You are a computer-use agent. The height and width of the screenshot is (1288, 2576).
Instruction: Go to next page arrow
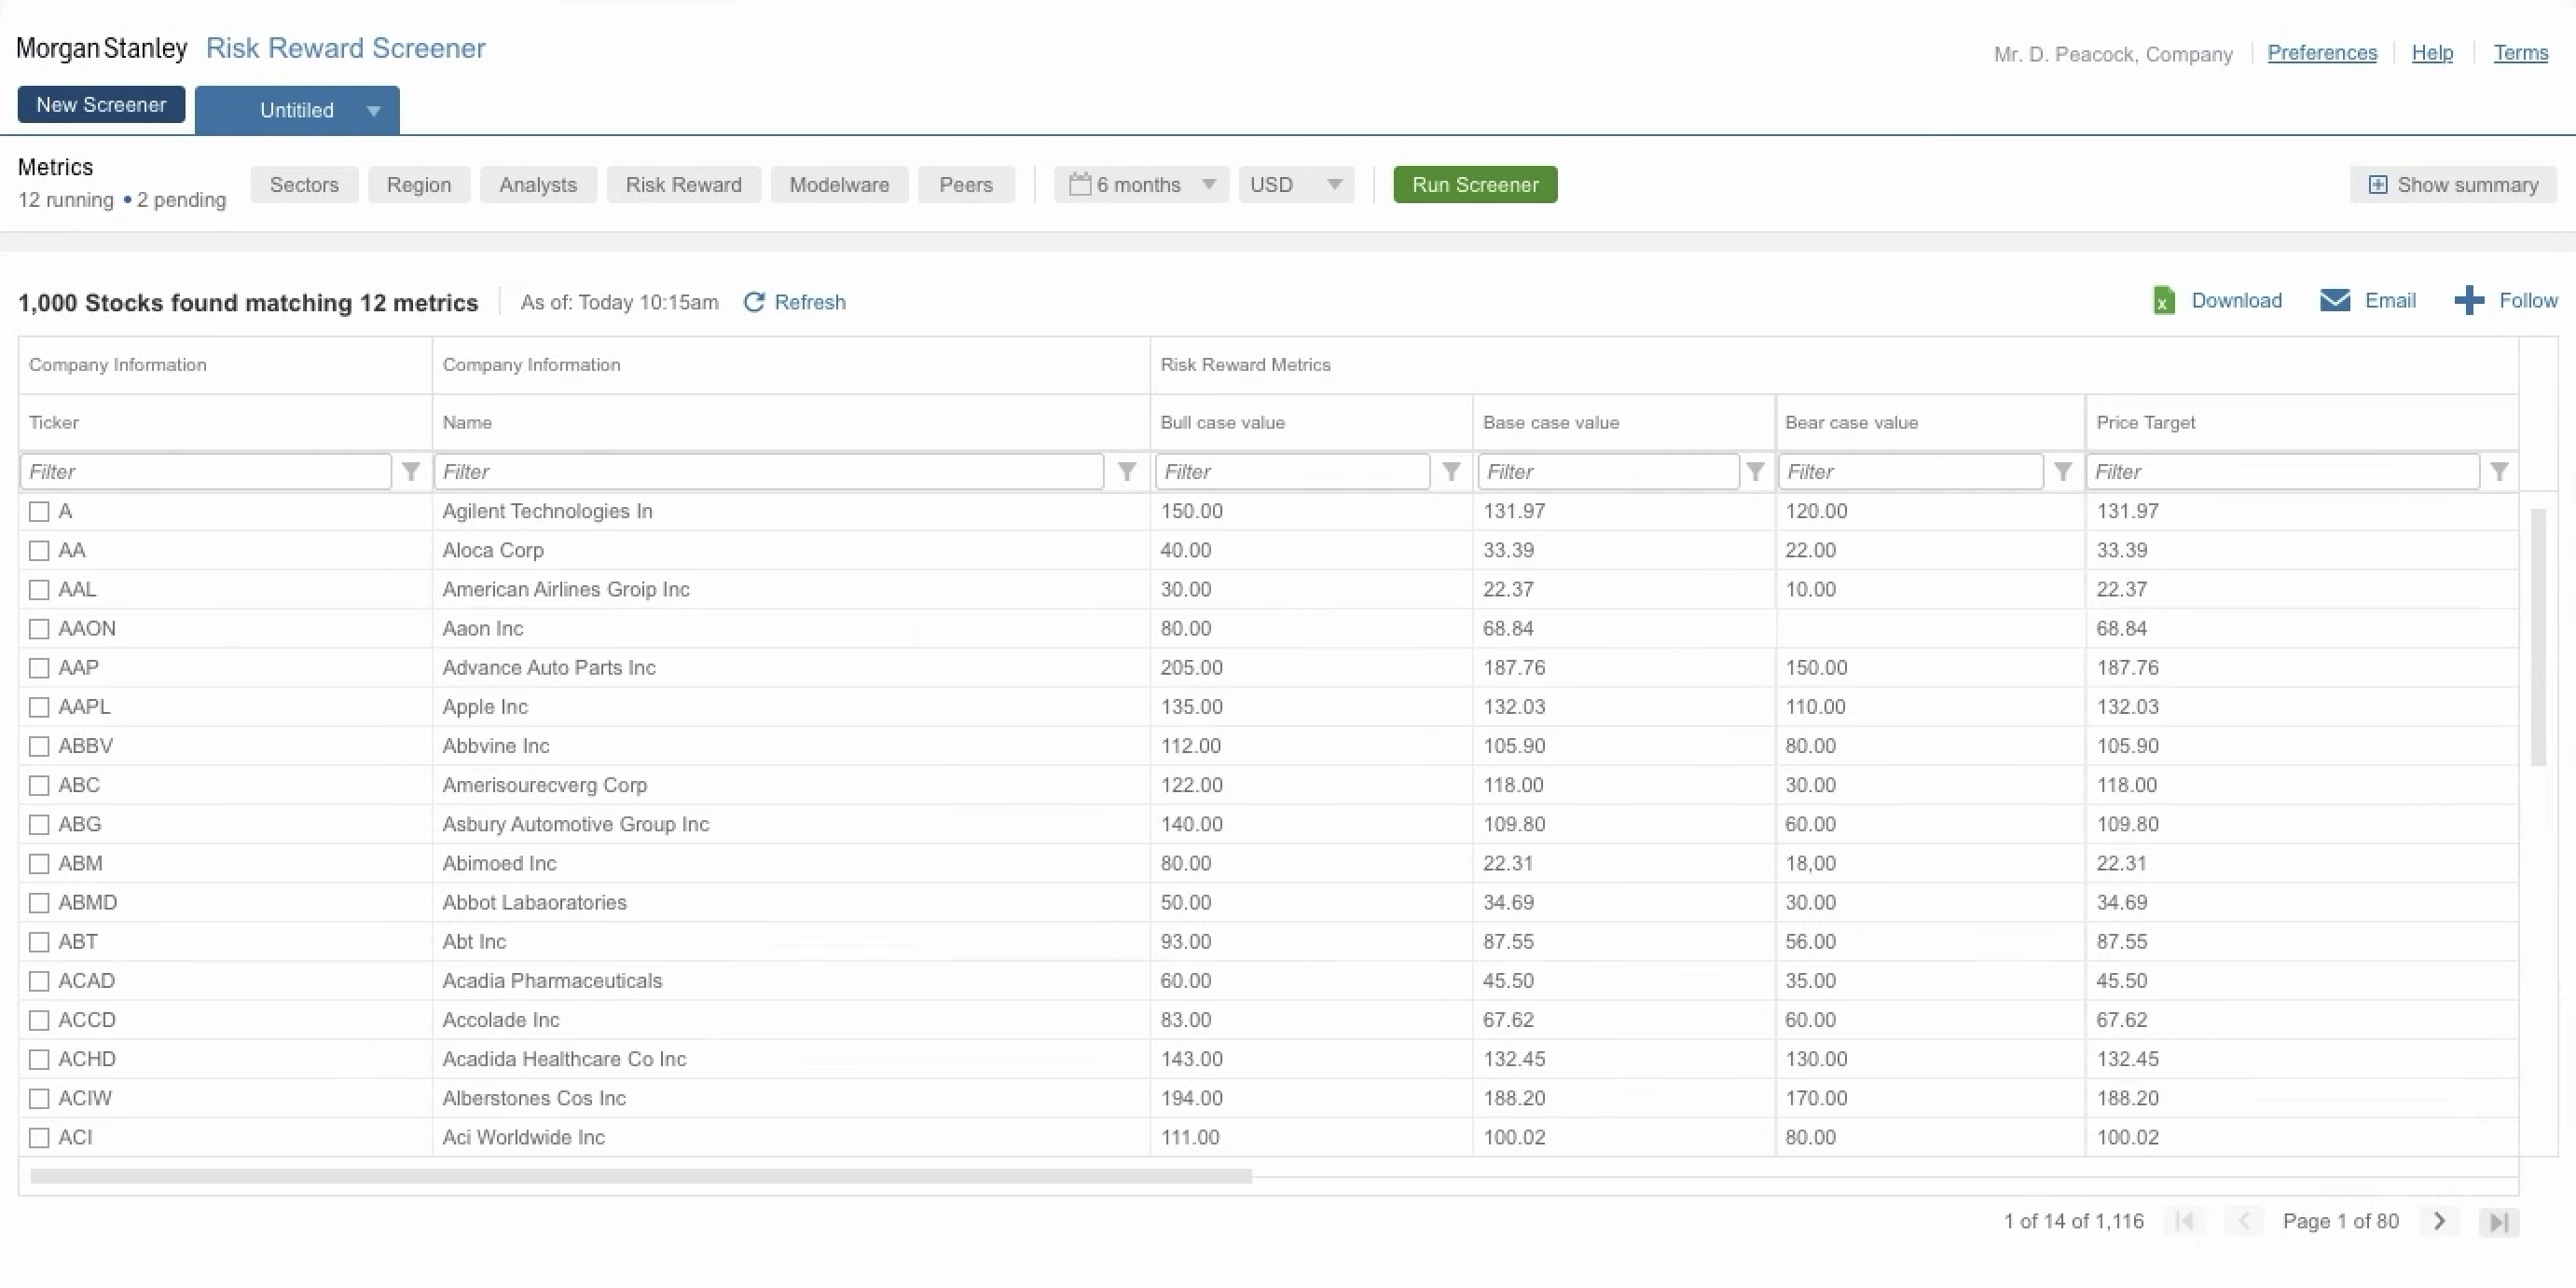coord(2439,1221)
